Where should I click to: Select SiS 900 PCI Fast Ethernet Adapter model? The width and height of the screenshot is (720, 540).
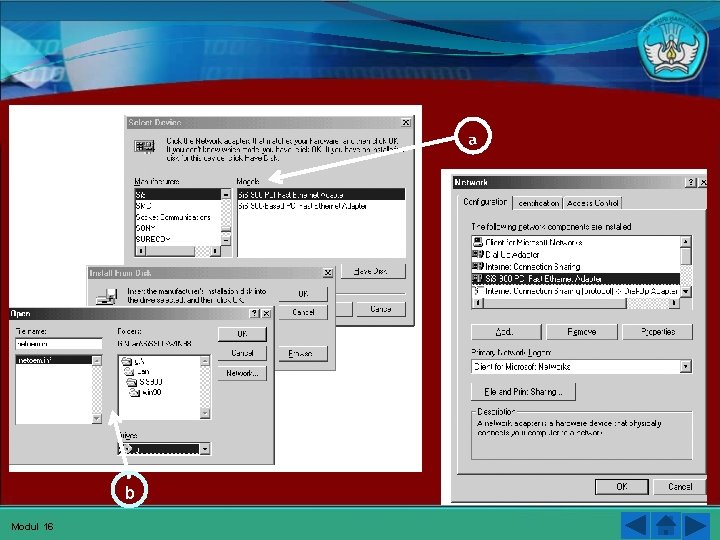tap(321, 195)
